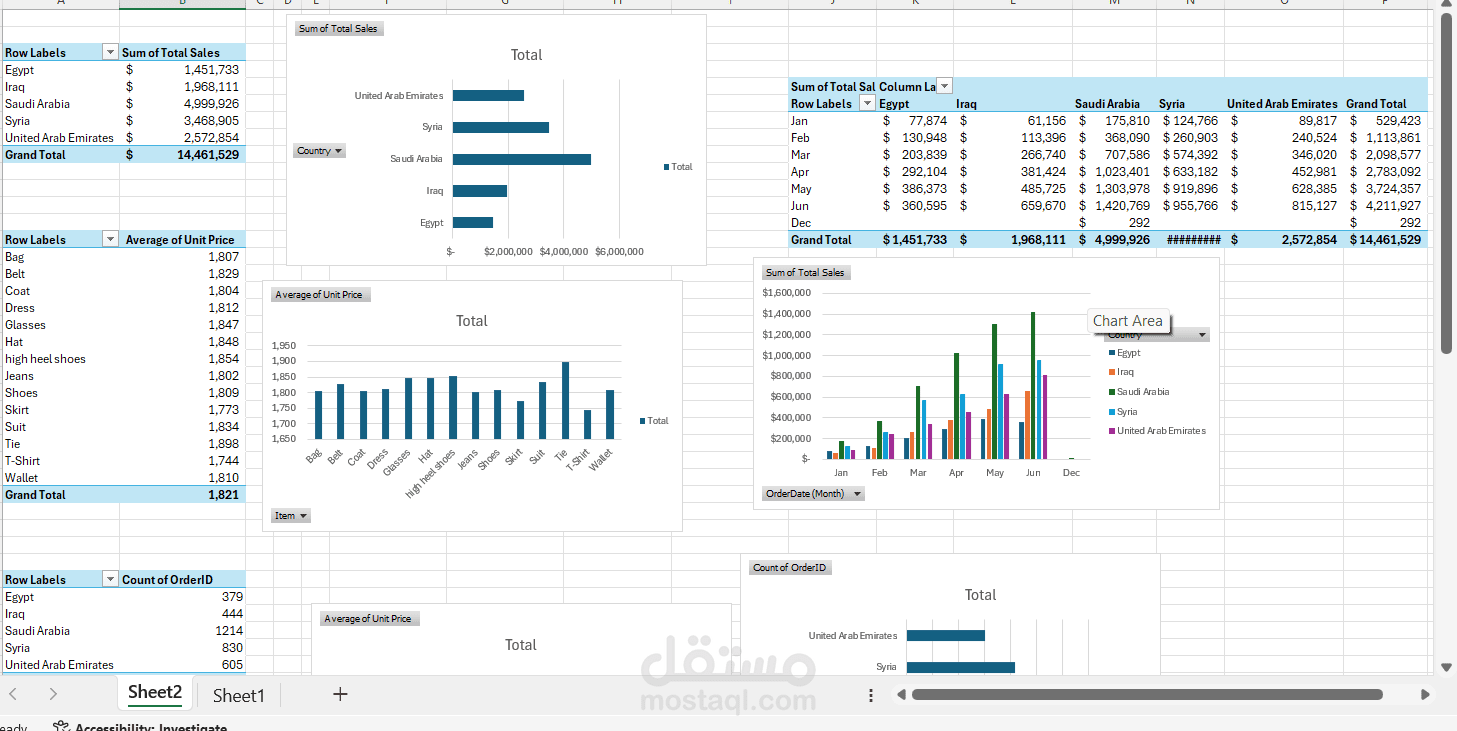1457x731 pixels.
Task: Click the add new sheet plus icon
Action: tap(340, 694)
